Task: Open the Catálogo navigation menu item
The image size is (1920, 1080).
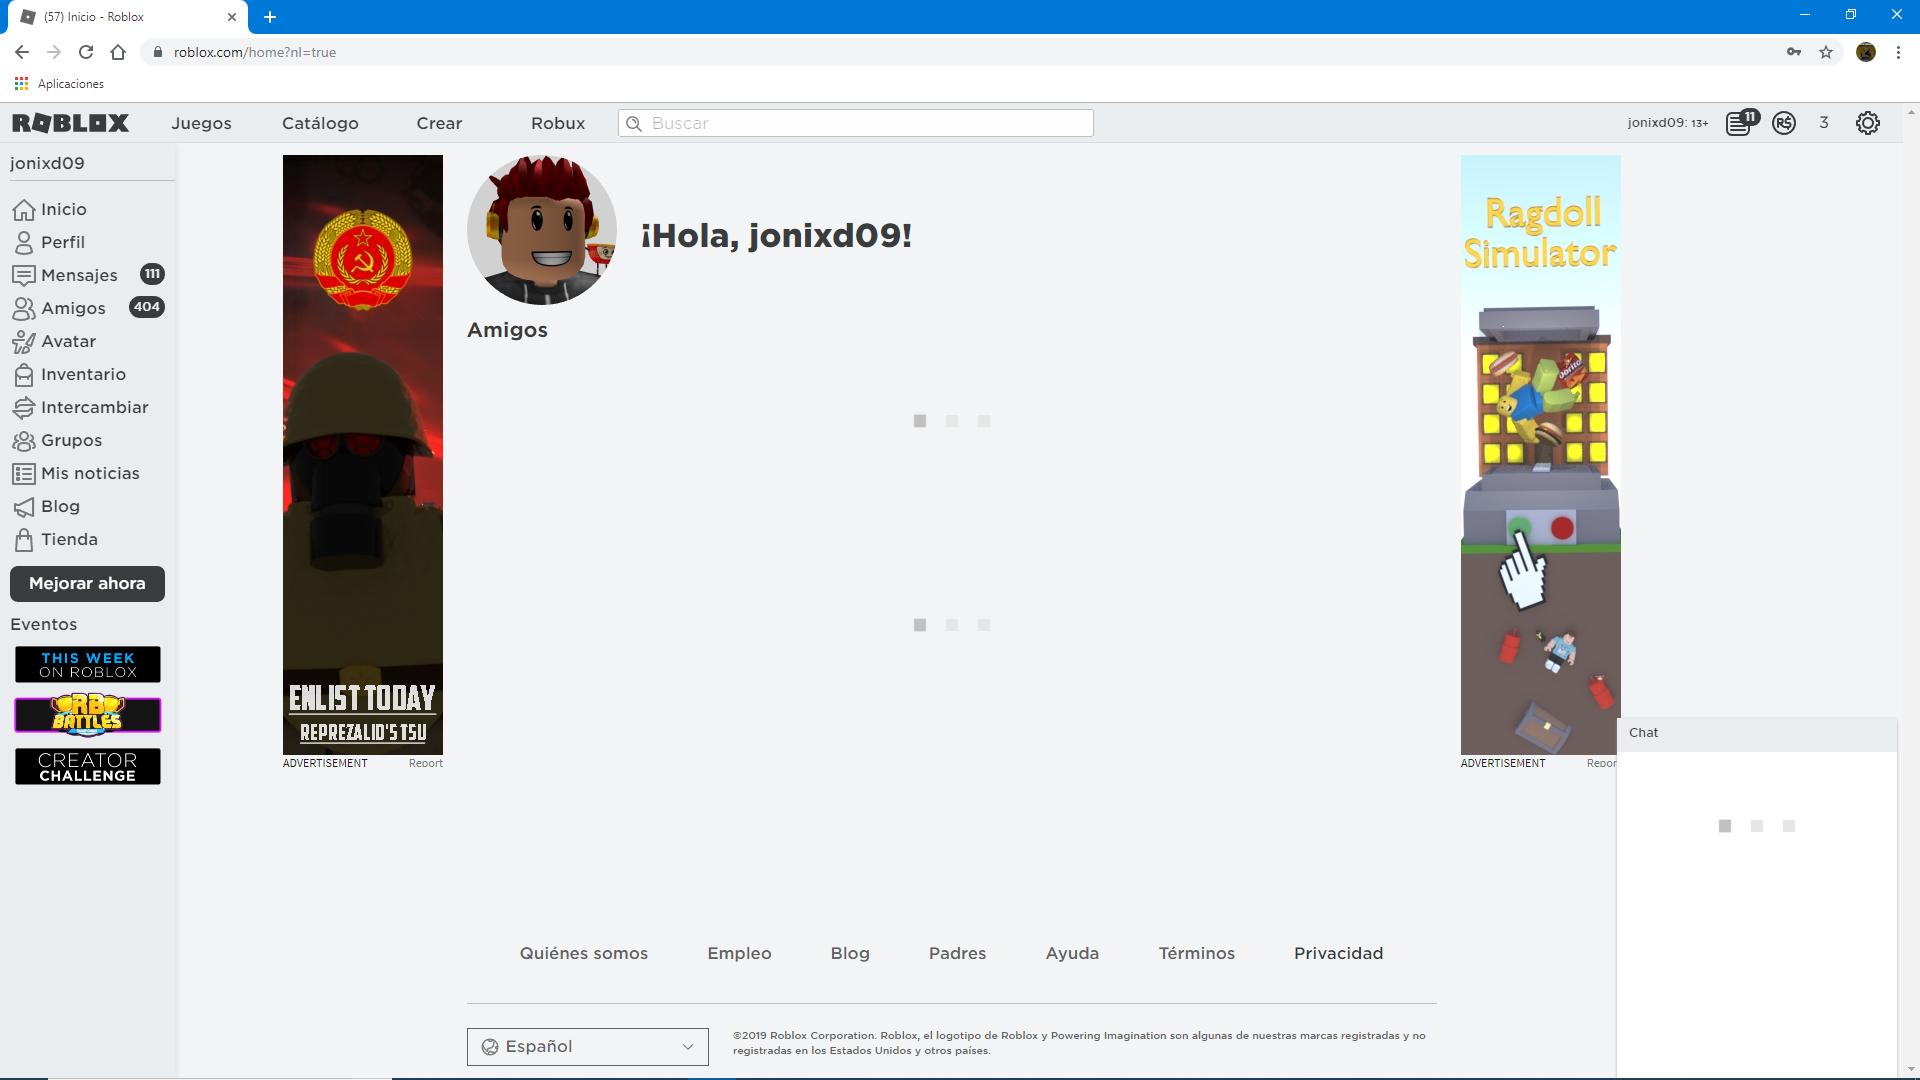Action: 320,123
